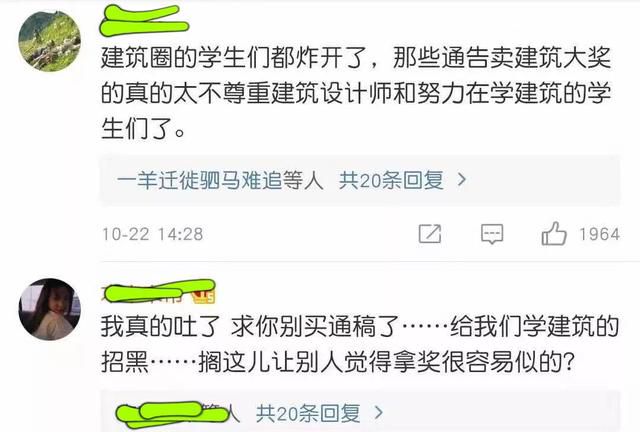Click the 等人 text in first reply box
The width and height of the screenshot is (640, 432).
tap(303, 180)
